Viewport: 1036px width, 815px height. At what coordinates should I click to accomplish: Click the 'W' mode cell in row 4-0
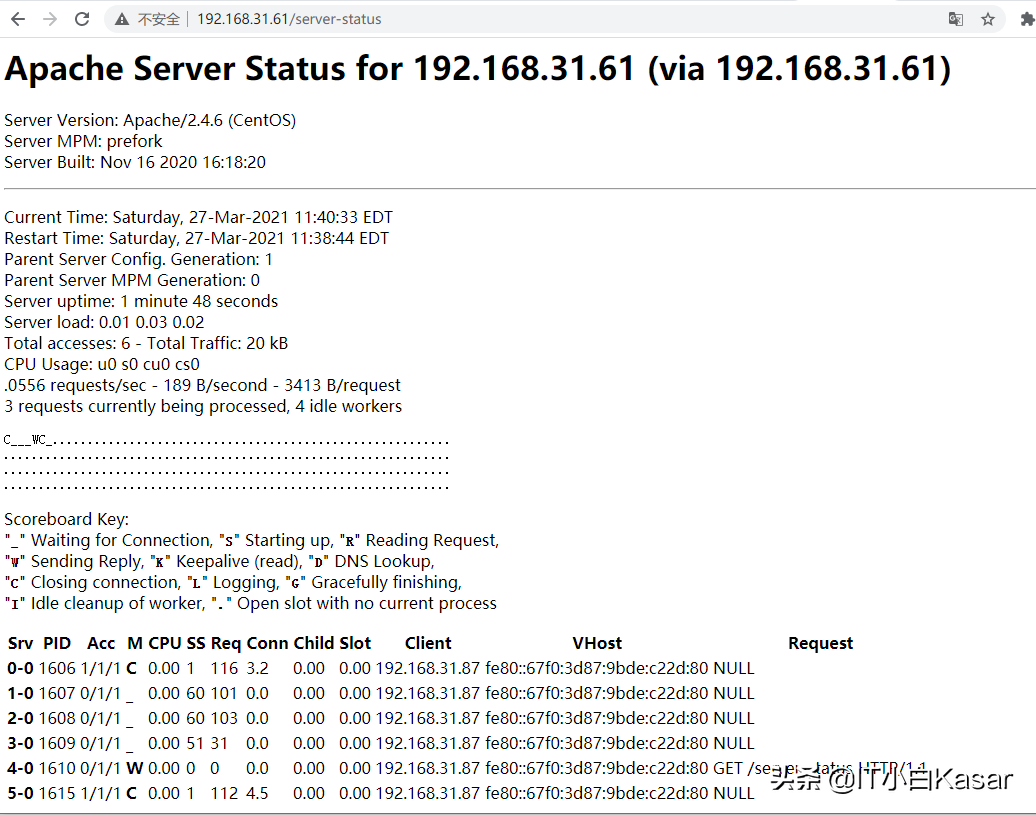[135, 769]
